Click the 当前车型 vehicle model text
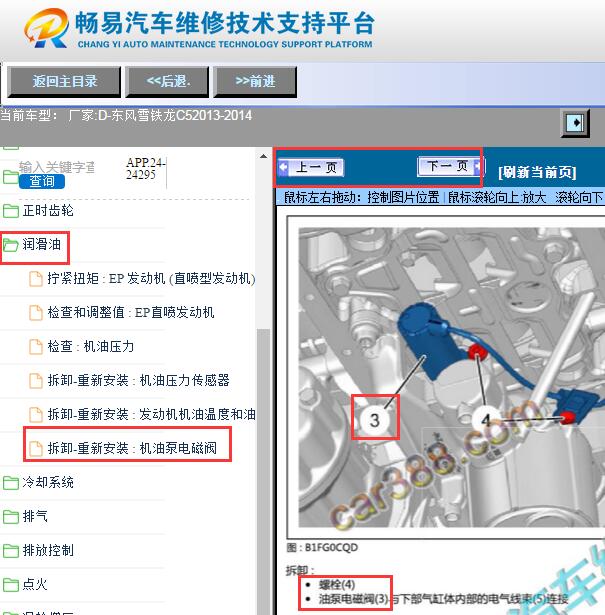605x615 pixels. coord(126,115)
